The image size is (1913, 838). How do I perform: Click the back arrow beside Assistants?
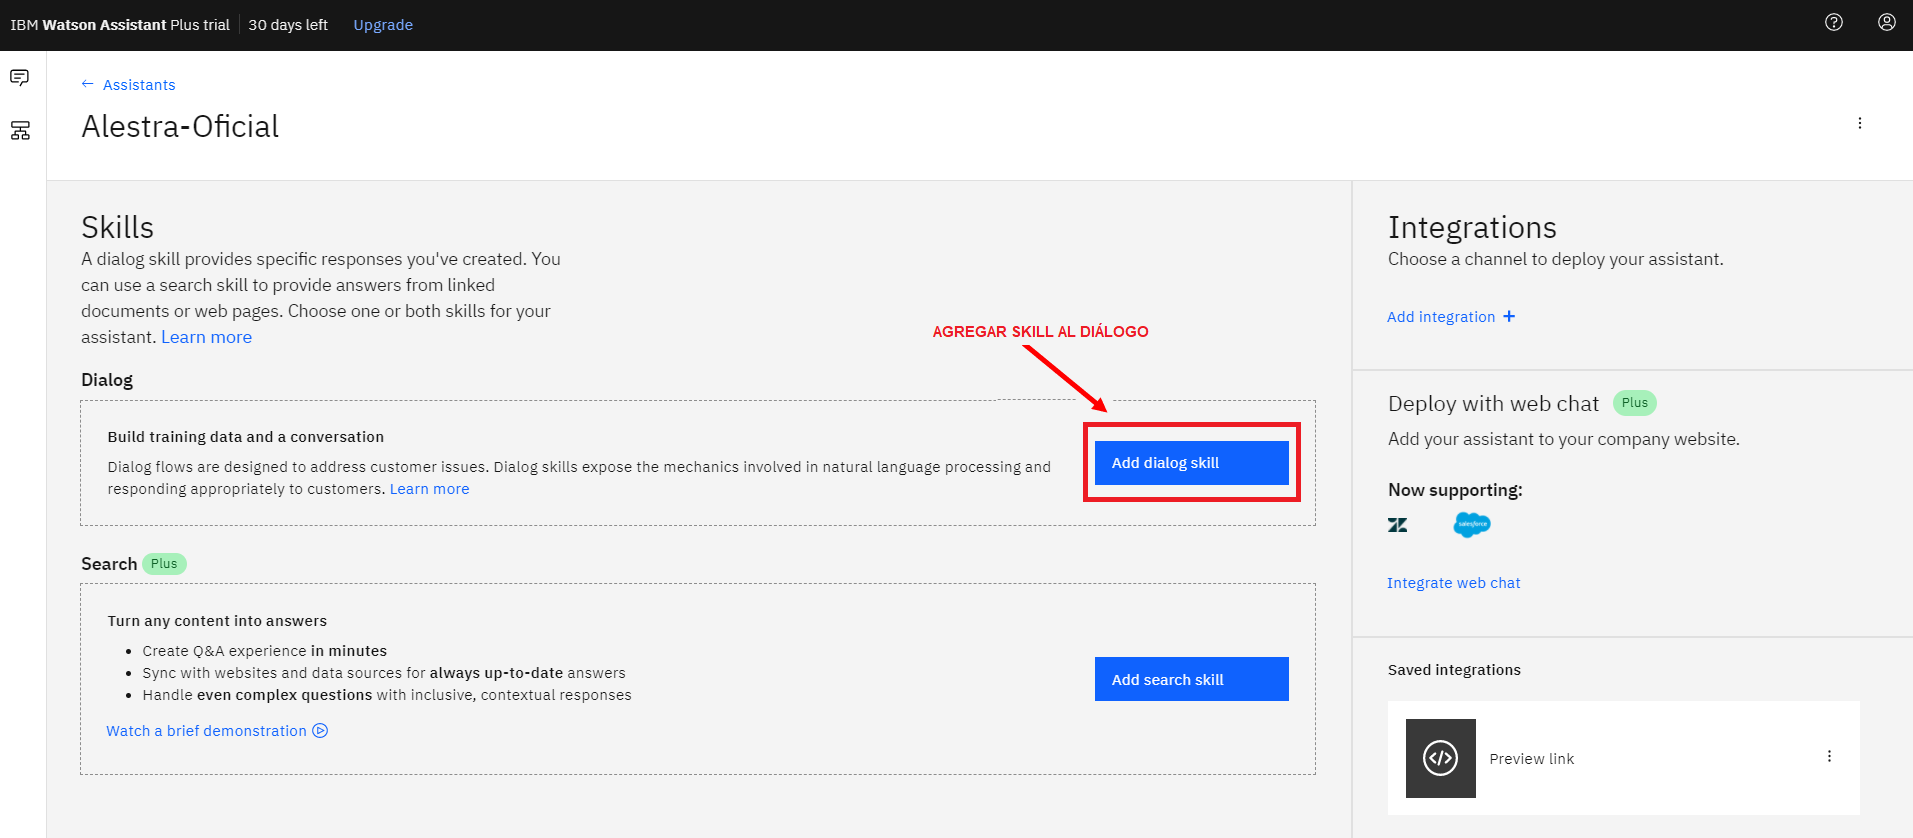(x=88, y=84)
